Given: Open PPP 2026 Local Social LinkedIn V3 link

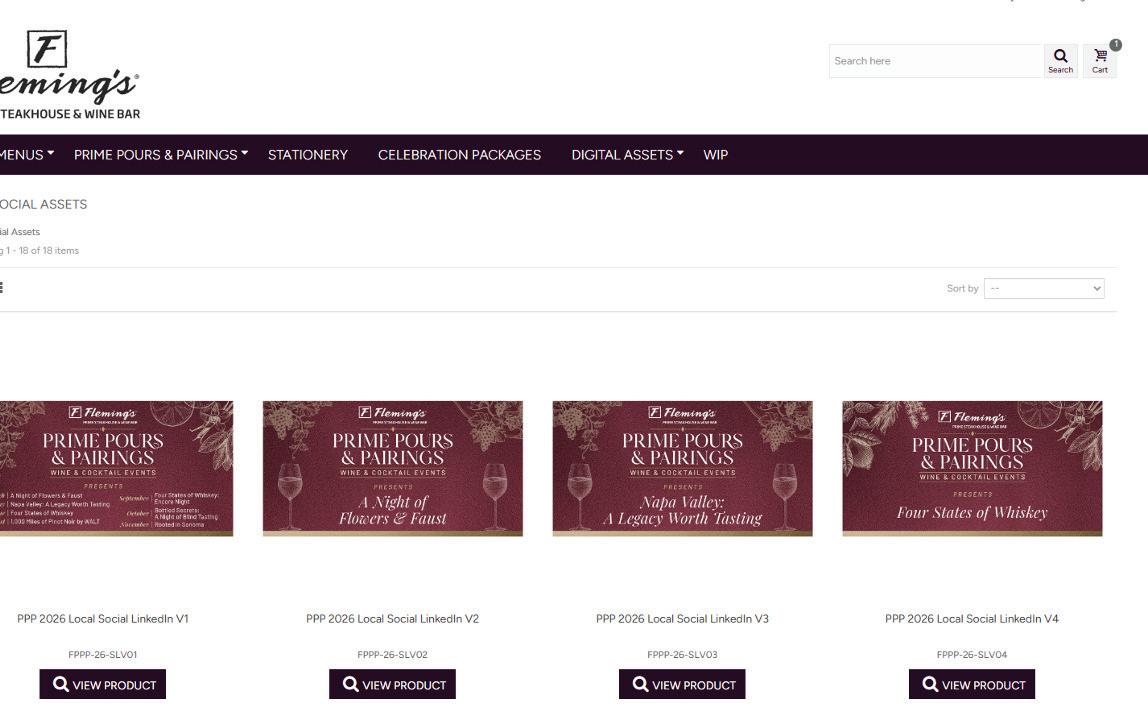Looking at the screenshot, I should pos(682,619).
